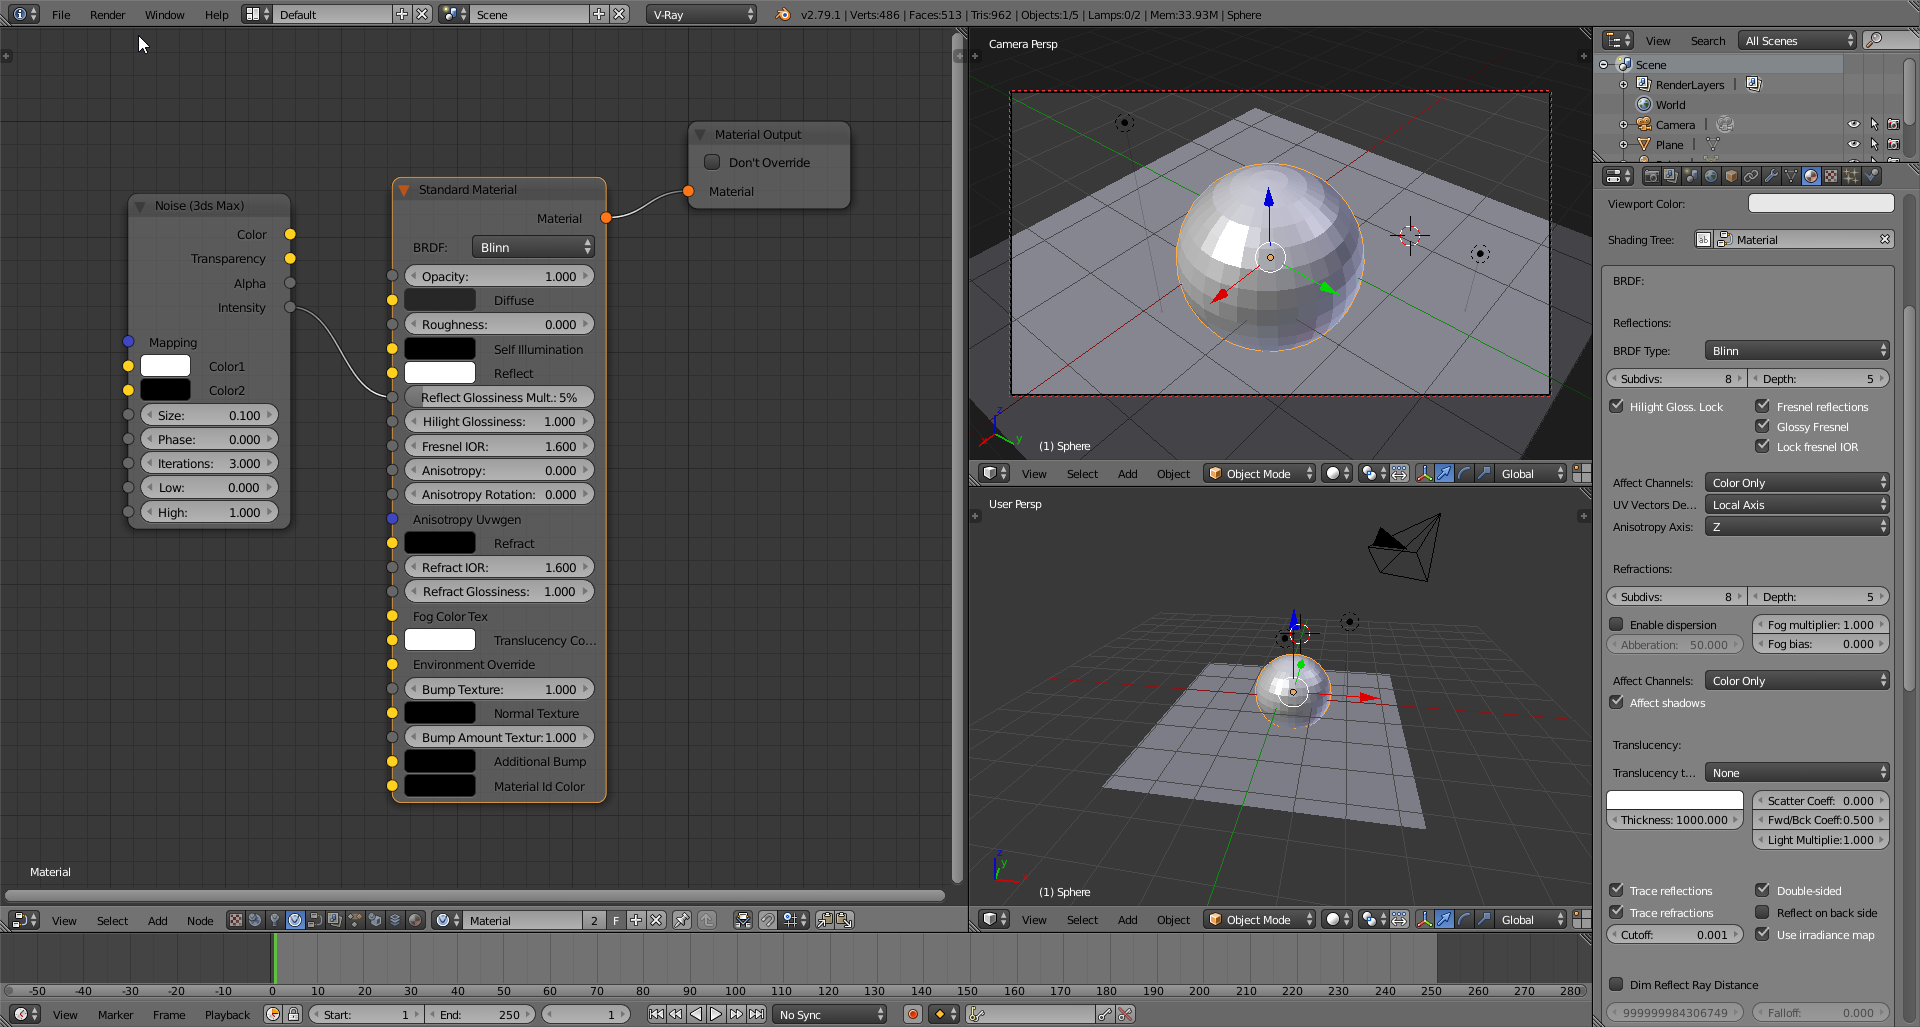Click the timeline End frame field
The width and height of the screenshot is (1920, 1027).
point(481,1014)
